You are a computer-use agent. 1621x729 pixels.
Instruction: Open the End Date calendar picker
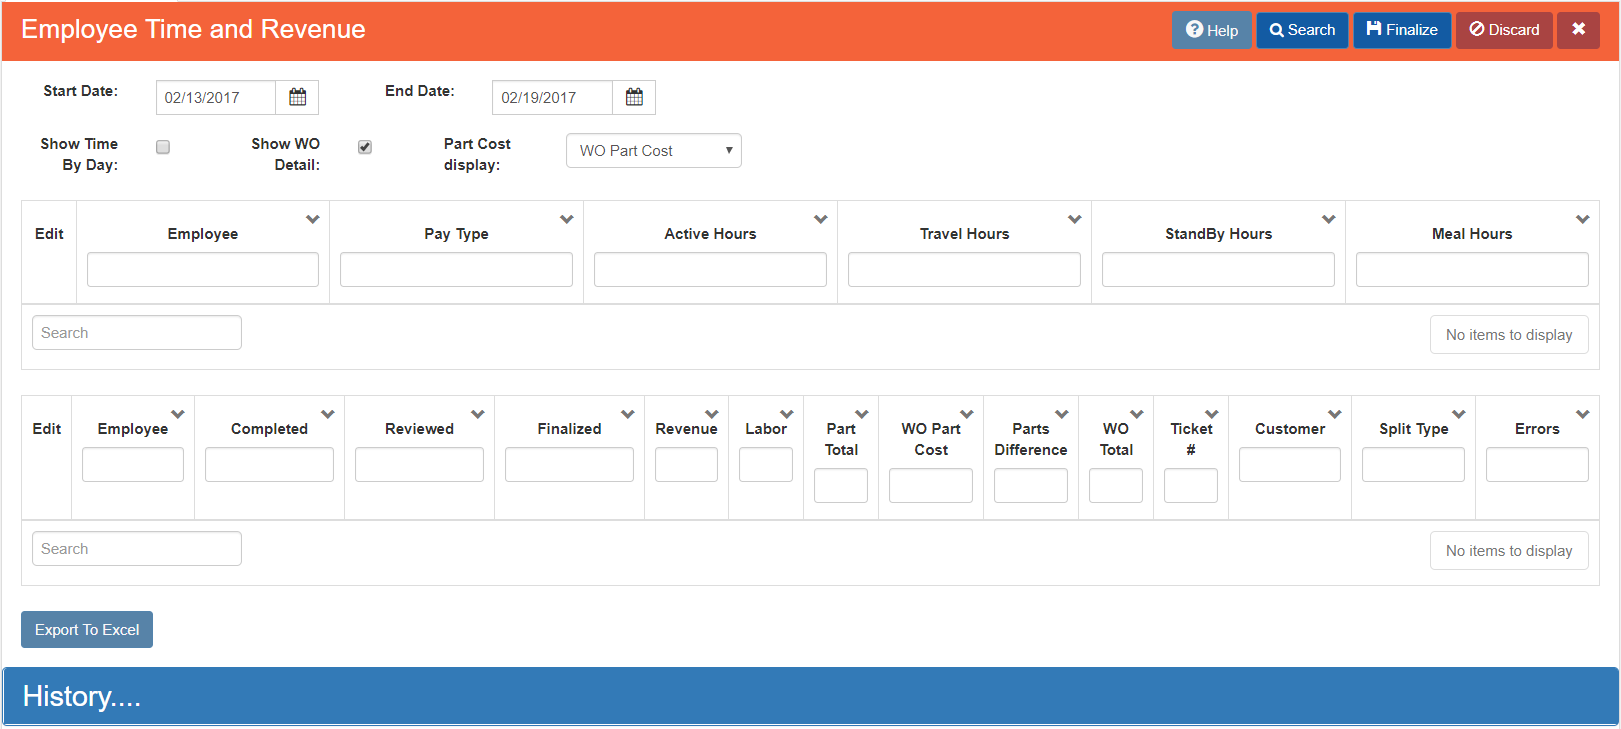click(634, 97)
